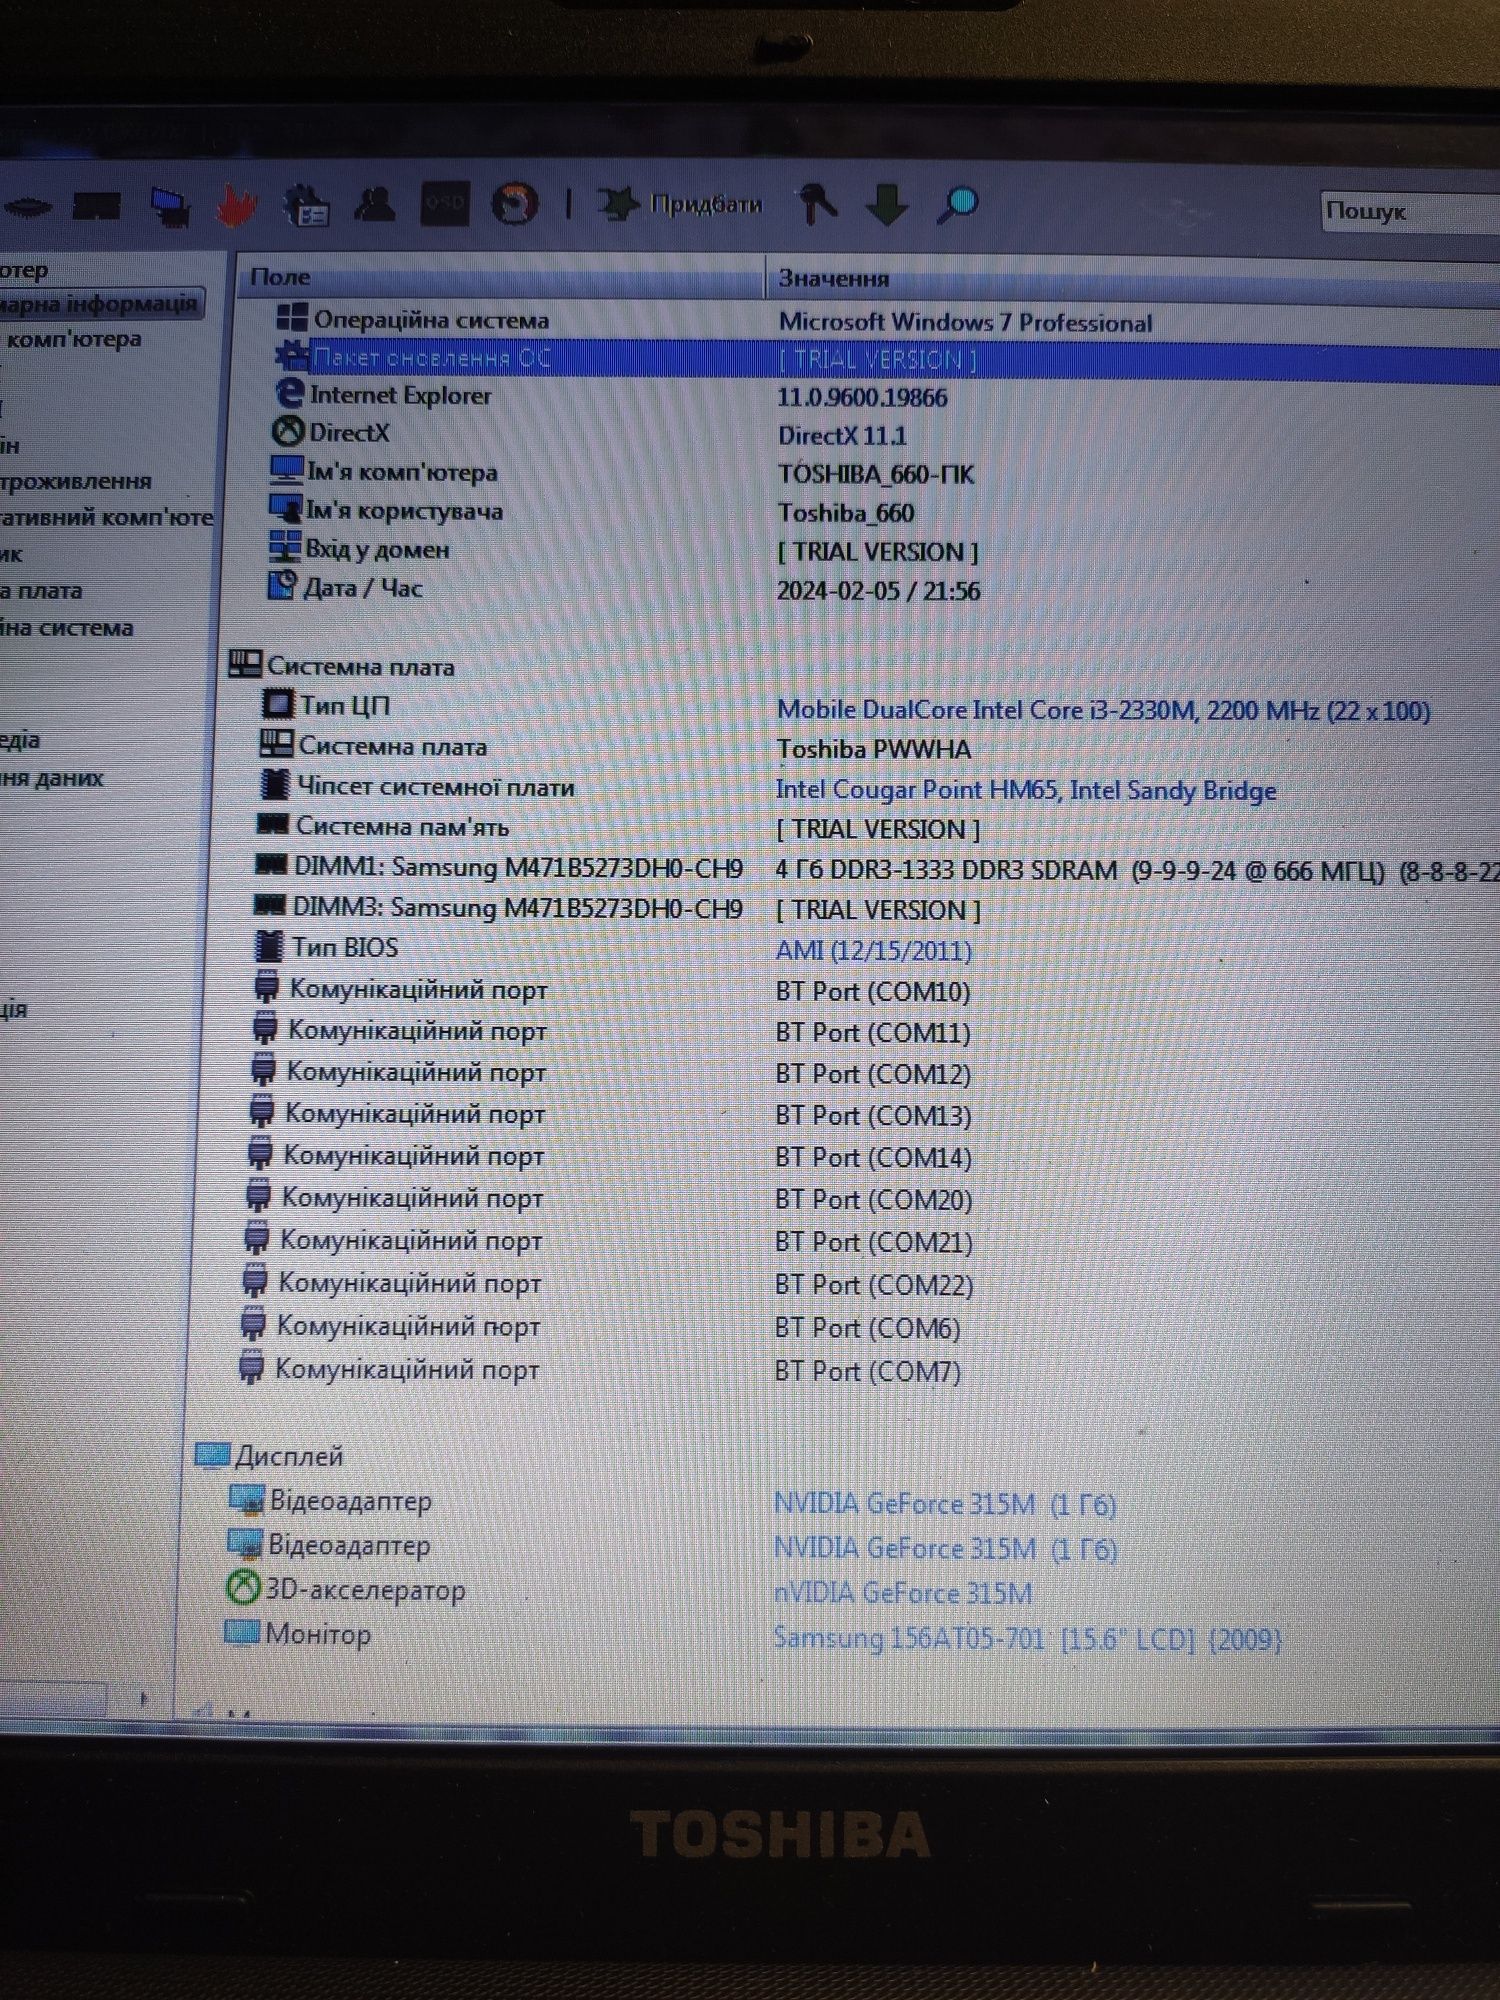Click the port icon for BT Port (COM14)
The height and width of the screenshot is (2000, 1500).
pos(260,1154)
